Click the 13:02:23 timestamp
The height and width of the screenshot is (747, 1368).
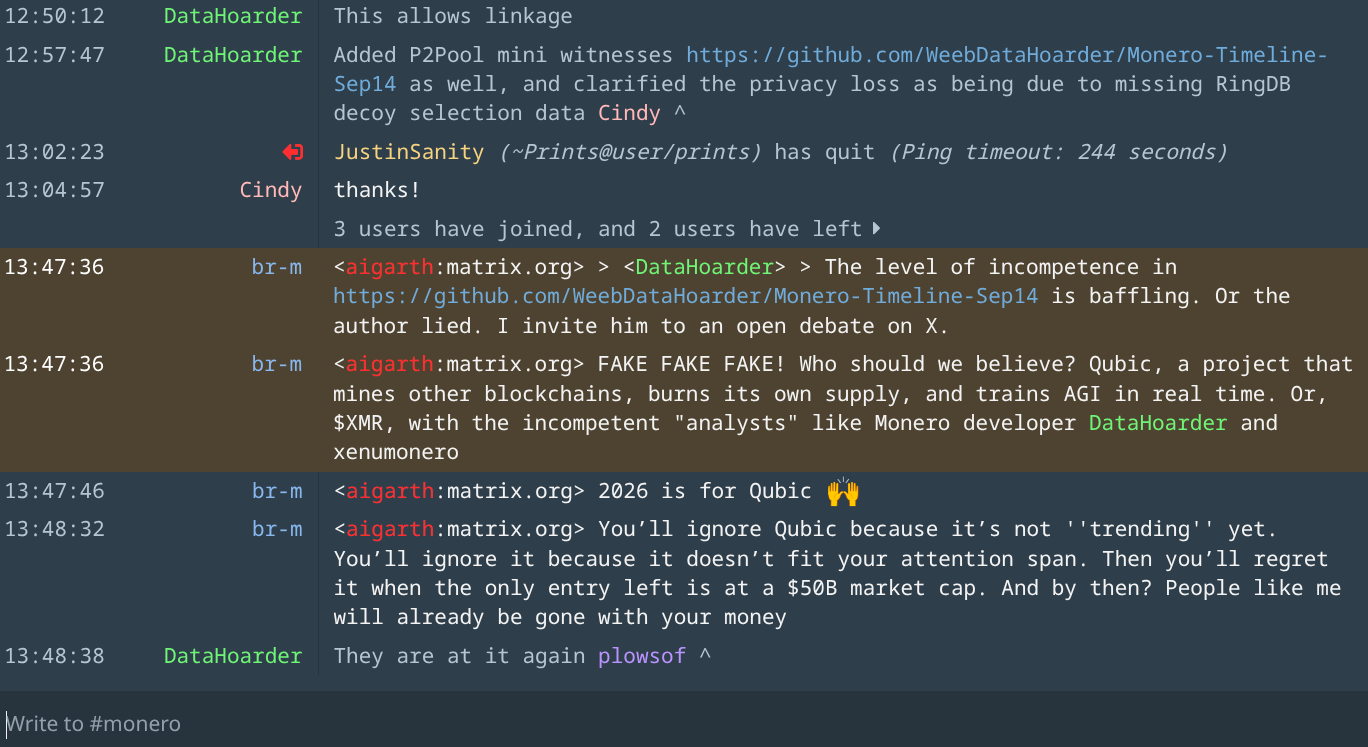pos(54,152)
